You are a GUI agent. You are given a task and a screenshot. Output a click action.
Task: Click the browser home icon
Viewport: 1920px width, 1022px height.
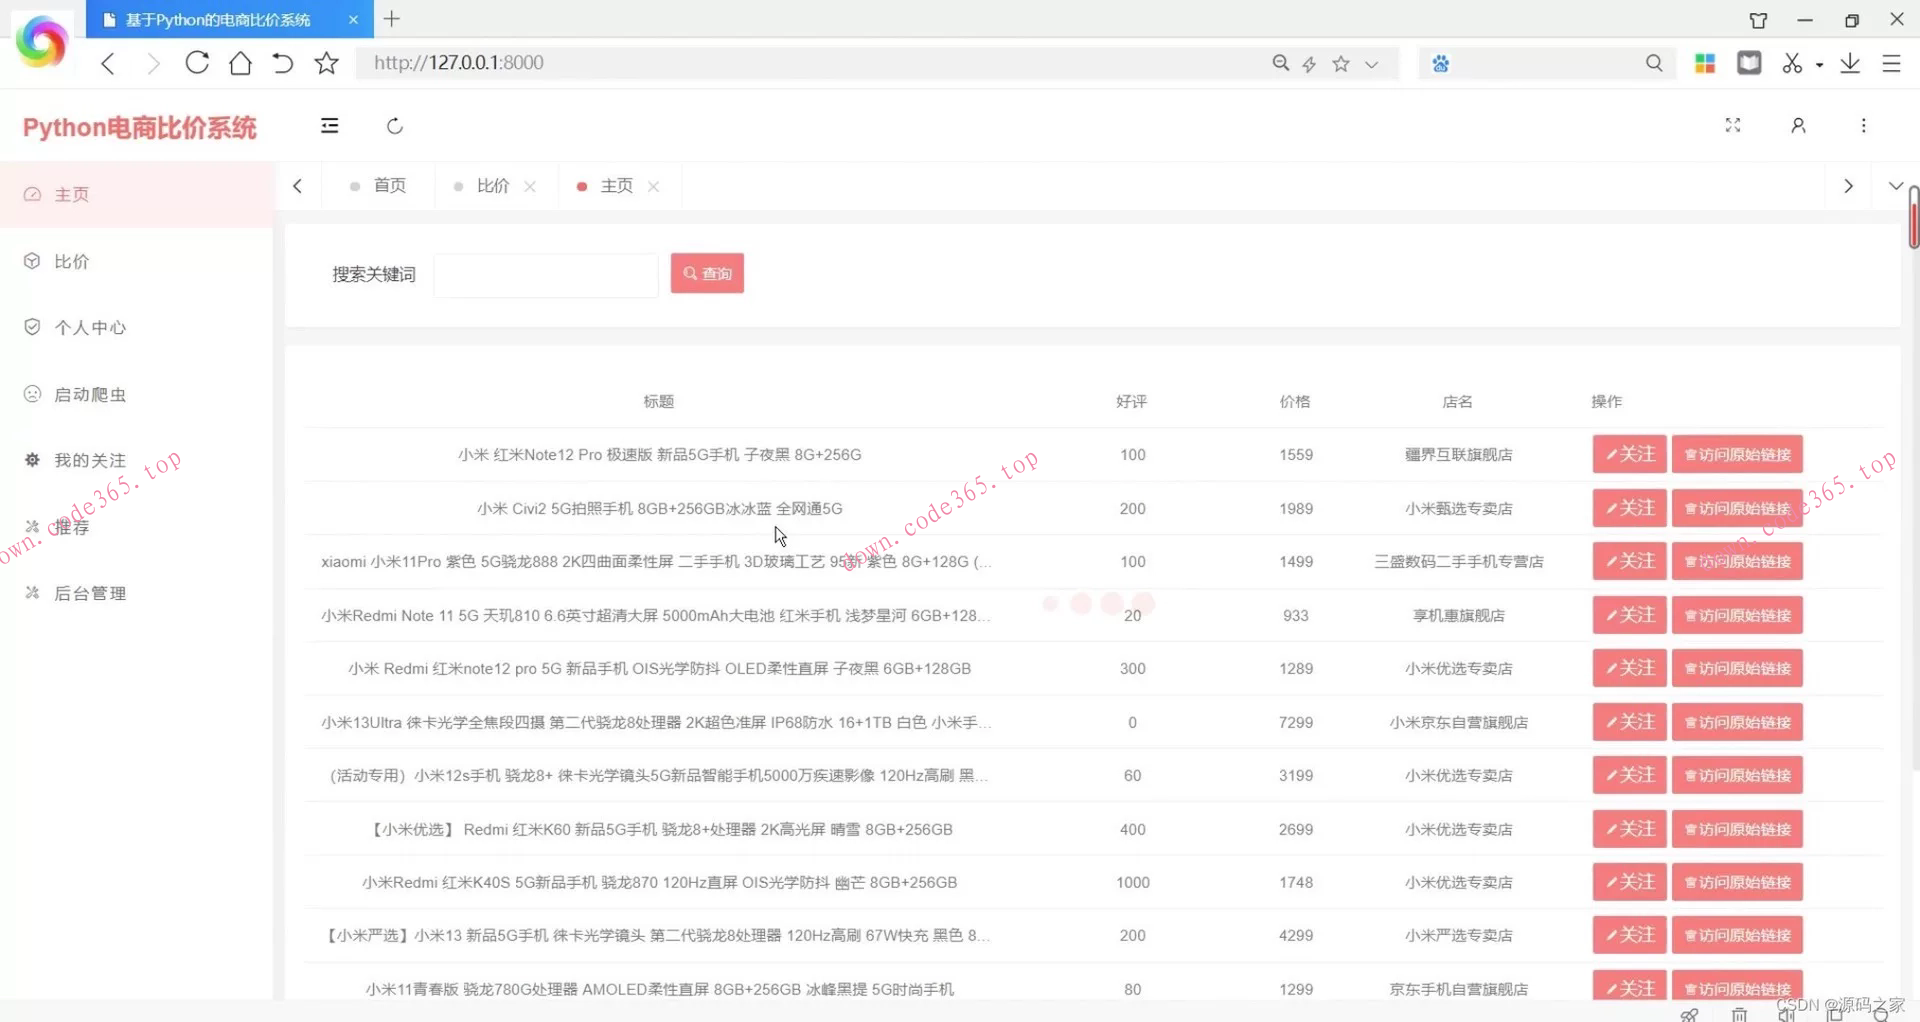pyautogui.click(x=240, y=62)
